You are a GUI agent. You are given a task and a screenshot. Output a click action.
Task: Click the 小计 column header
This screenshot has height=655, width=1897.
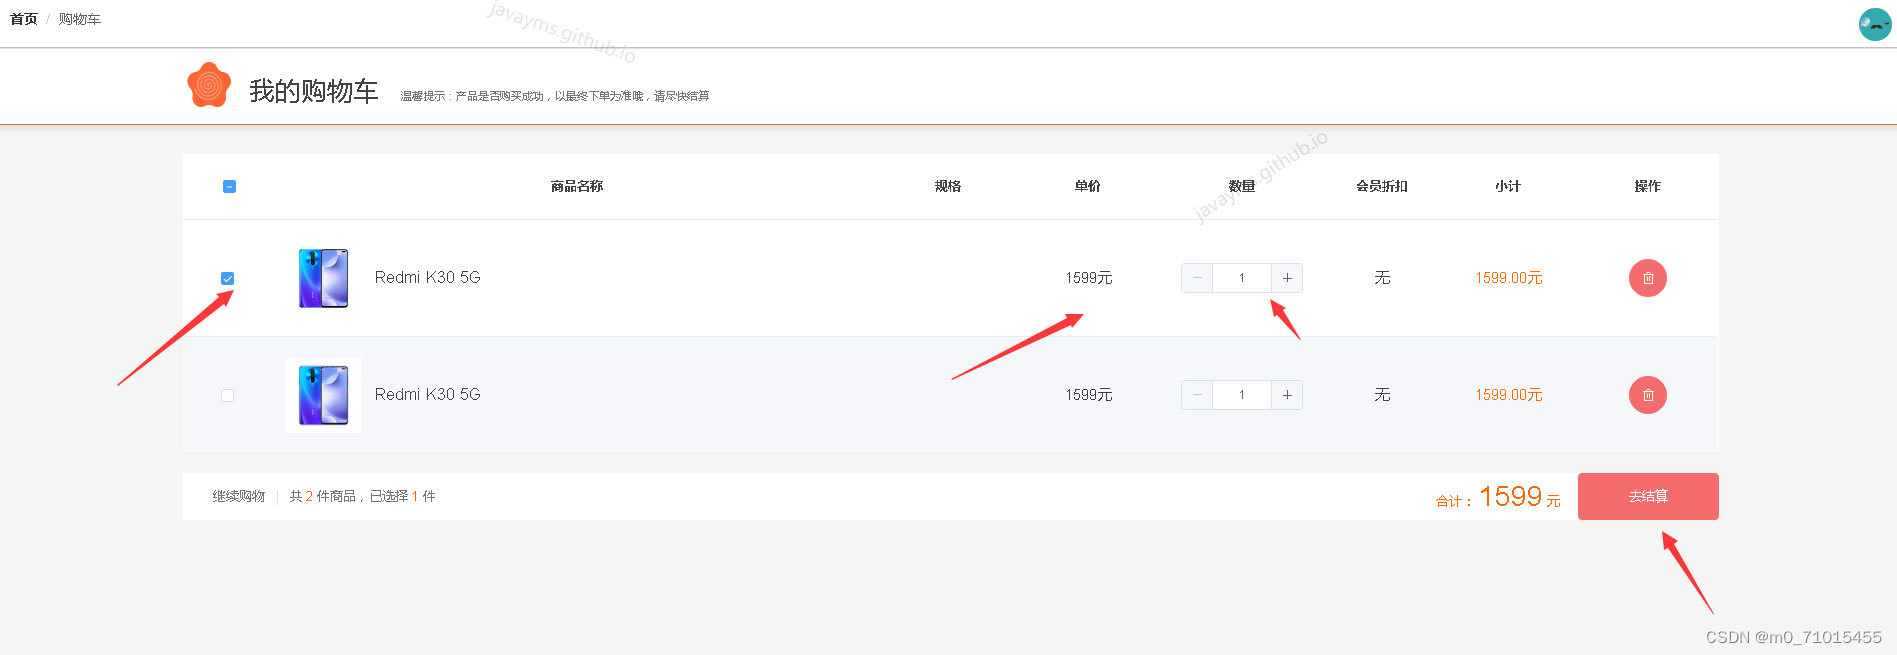pos(1507,186)
